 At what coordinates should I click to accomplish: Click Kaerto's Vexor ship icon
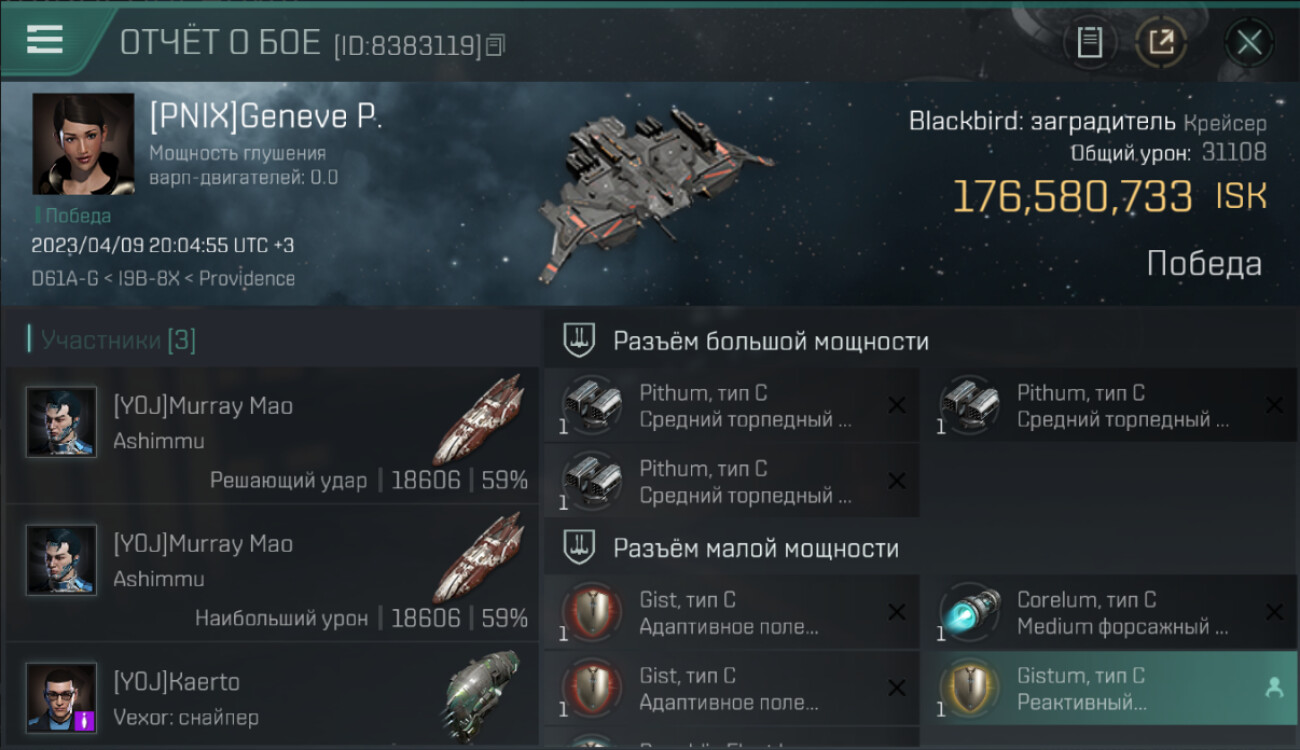coord(482,694)
